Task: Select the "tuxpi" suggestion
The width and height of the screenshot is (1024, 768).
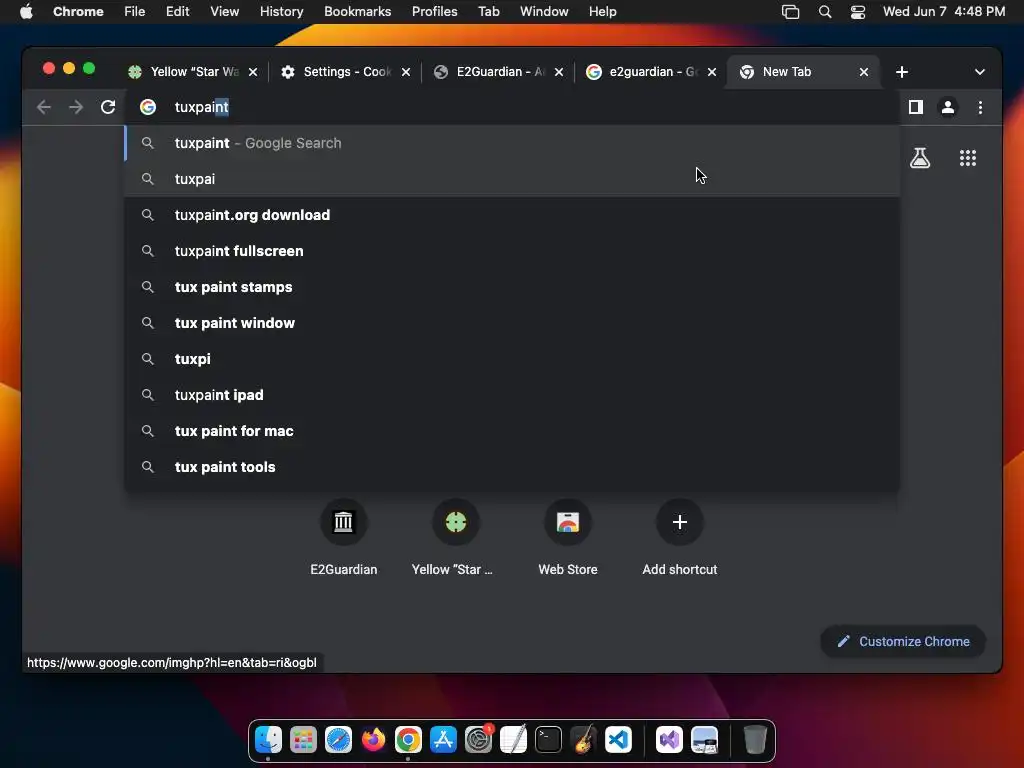Action: coord(513,359)
